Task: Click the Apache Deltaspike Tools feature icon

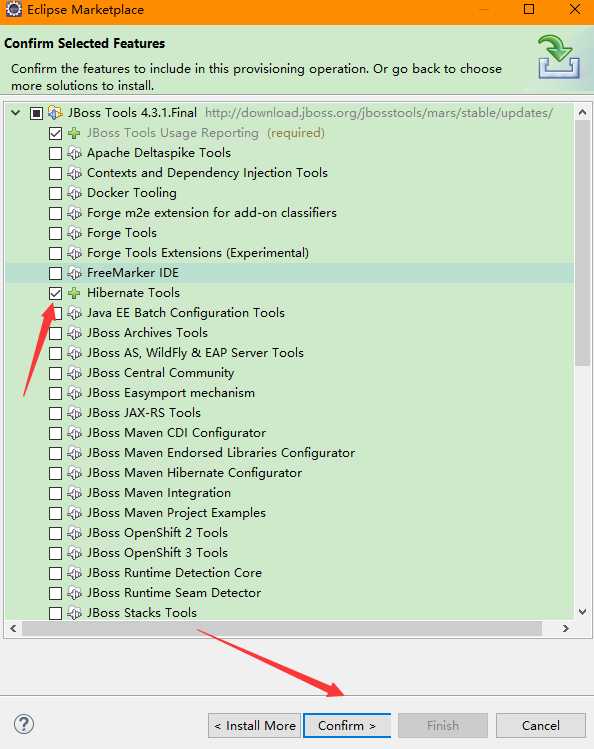Action: click(x=74, y=153)
